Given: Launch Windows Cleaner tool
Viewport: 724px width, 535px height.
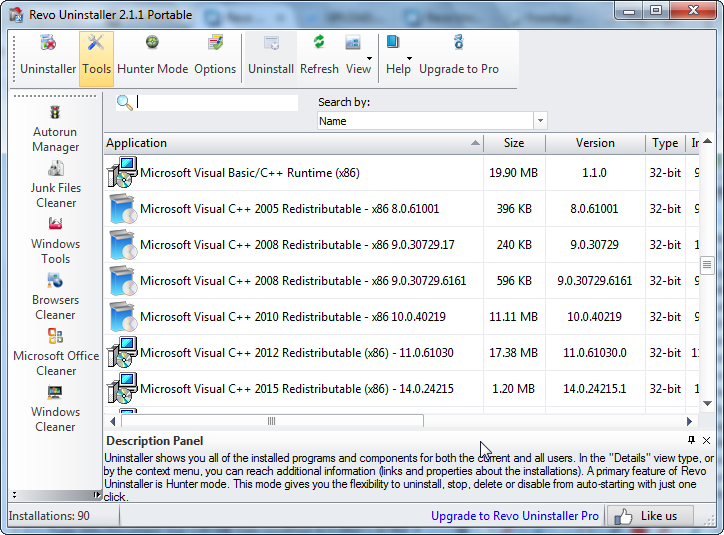Looking at the screenshot, I should pos(55,409).
